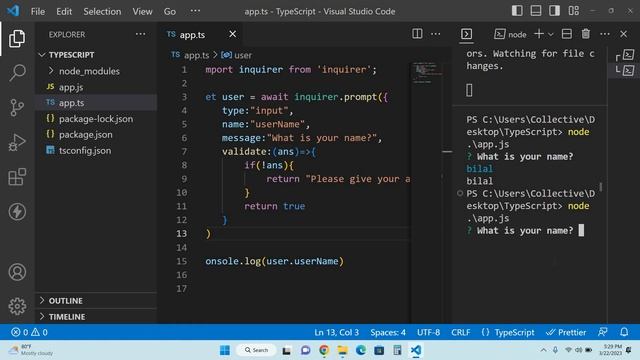This screenshot has width=640, height=360.
Task: Open Google Chrome from the taskbar
Action: pyautogui.click(x=324, y=350)
